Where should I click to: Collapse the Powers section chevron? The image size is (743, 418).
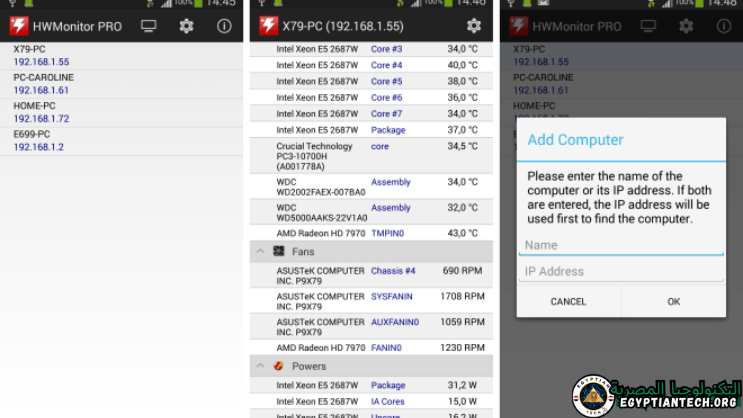click(261, 366)
